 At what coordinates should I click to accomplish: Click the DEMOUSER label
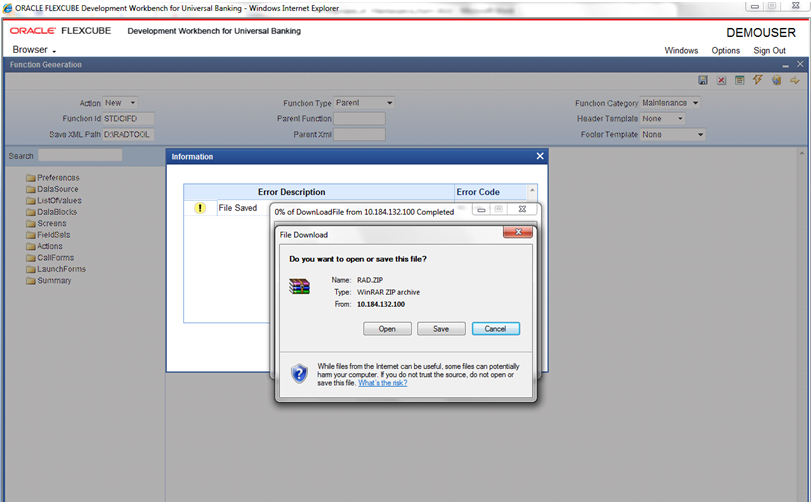click(761, 33)
